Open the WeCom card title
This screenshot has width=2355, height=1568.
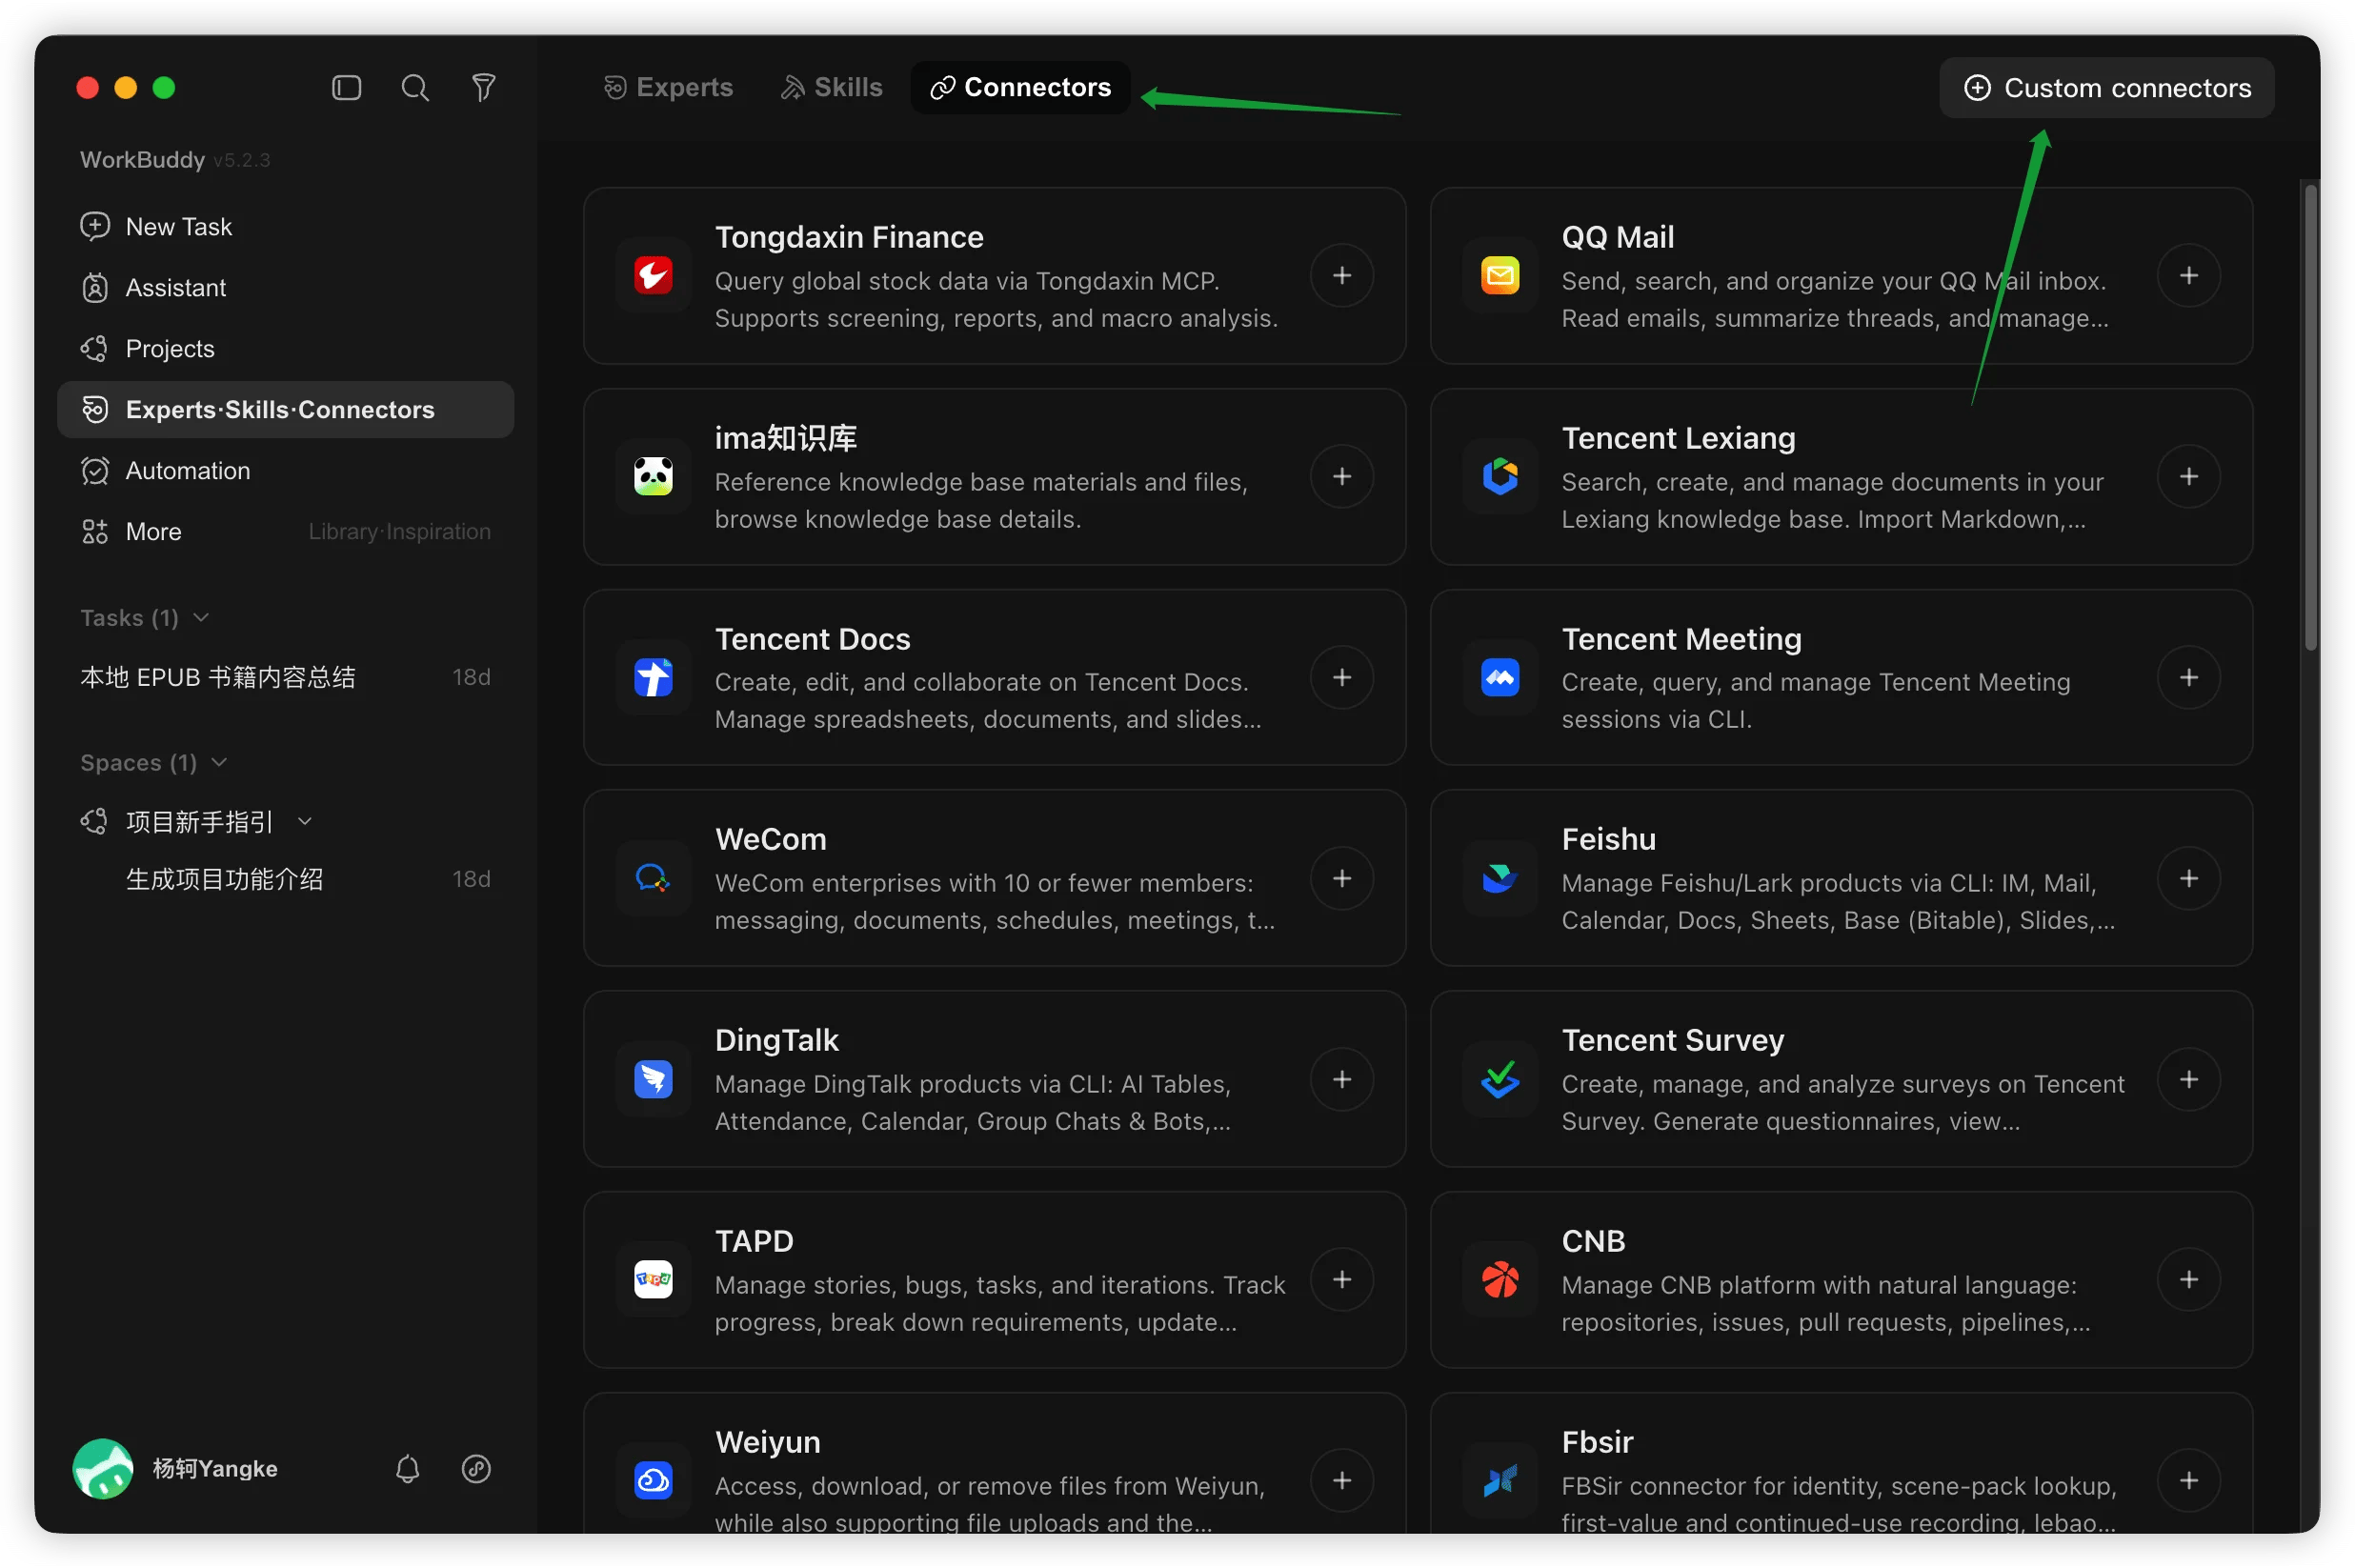[770, 839]
